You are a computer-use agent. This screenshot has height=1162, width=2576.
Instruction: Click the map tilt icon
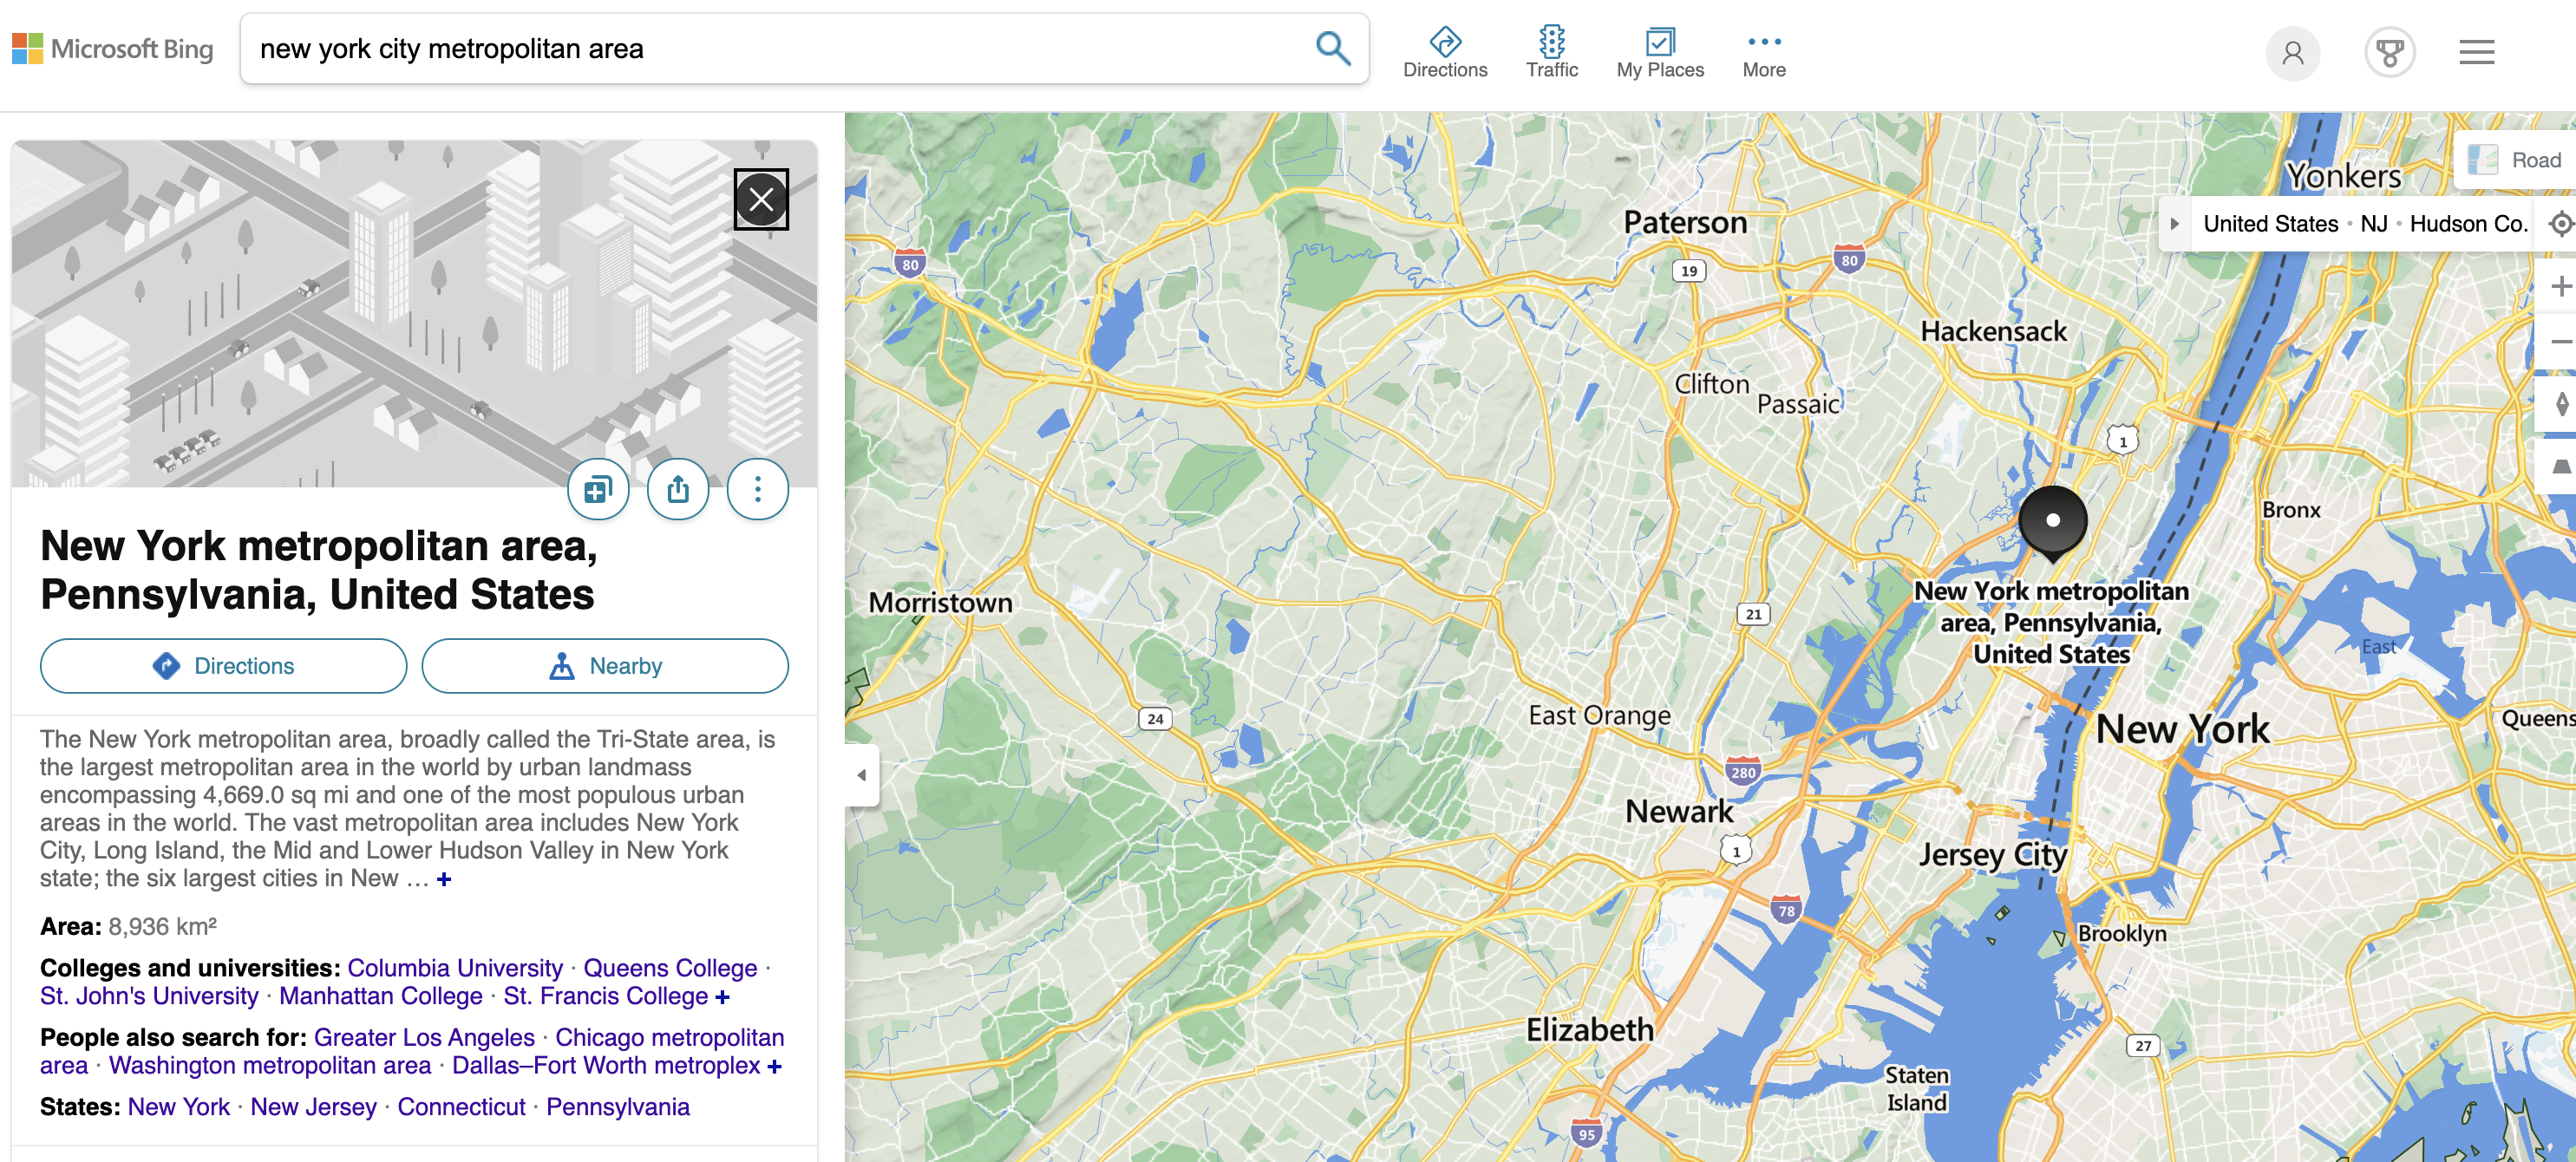(2560, 467)
